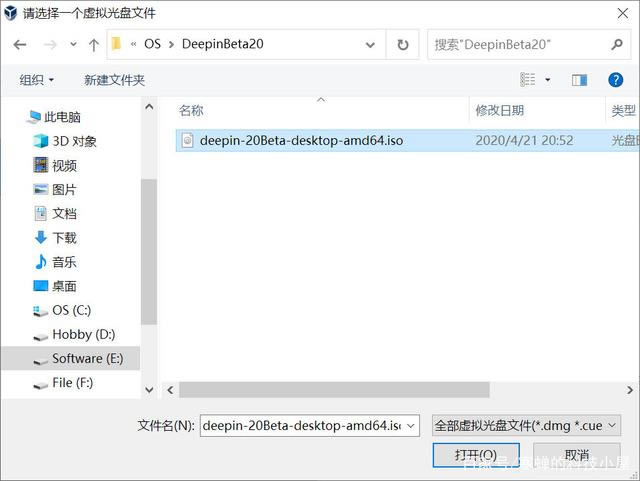Click the 桌面 desktop icon
Screen dimensions: 640x481
(x=41, y=286)
